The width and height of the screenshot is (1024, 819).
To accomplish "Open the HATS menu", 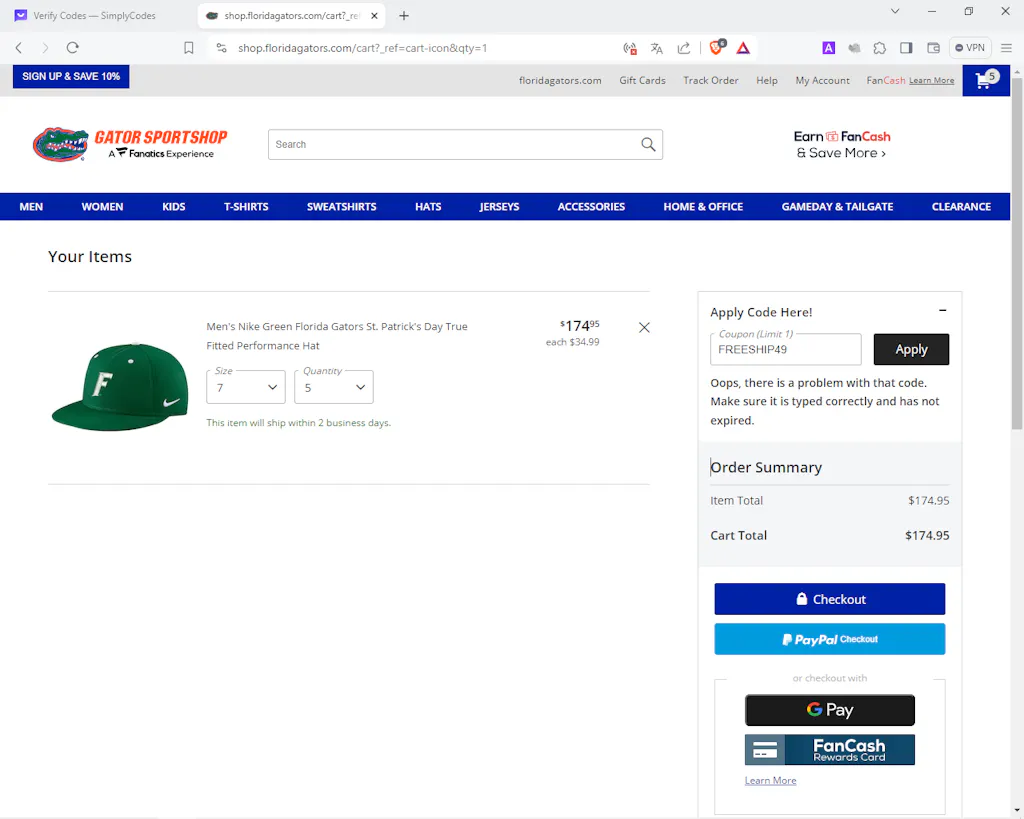I will coord(428,207).
